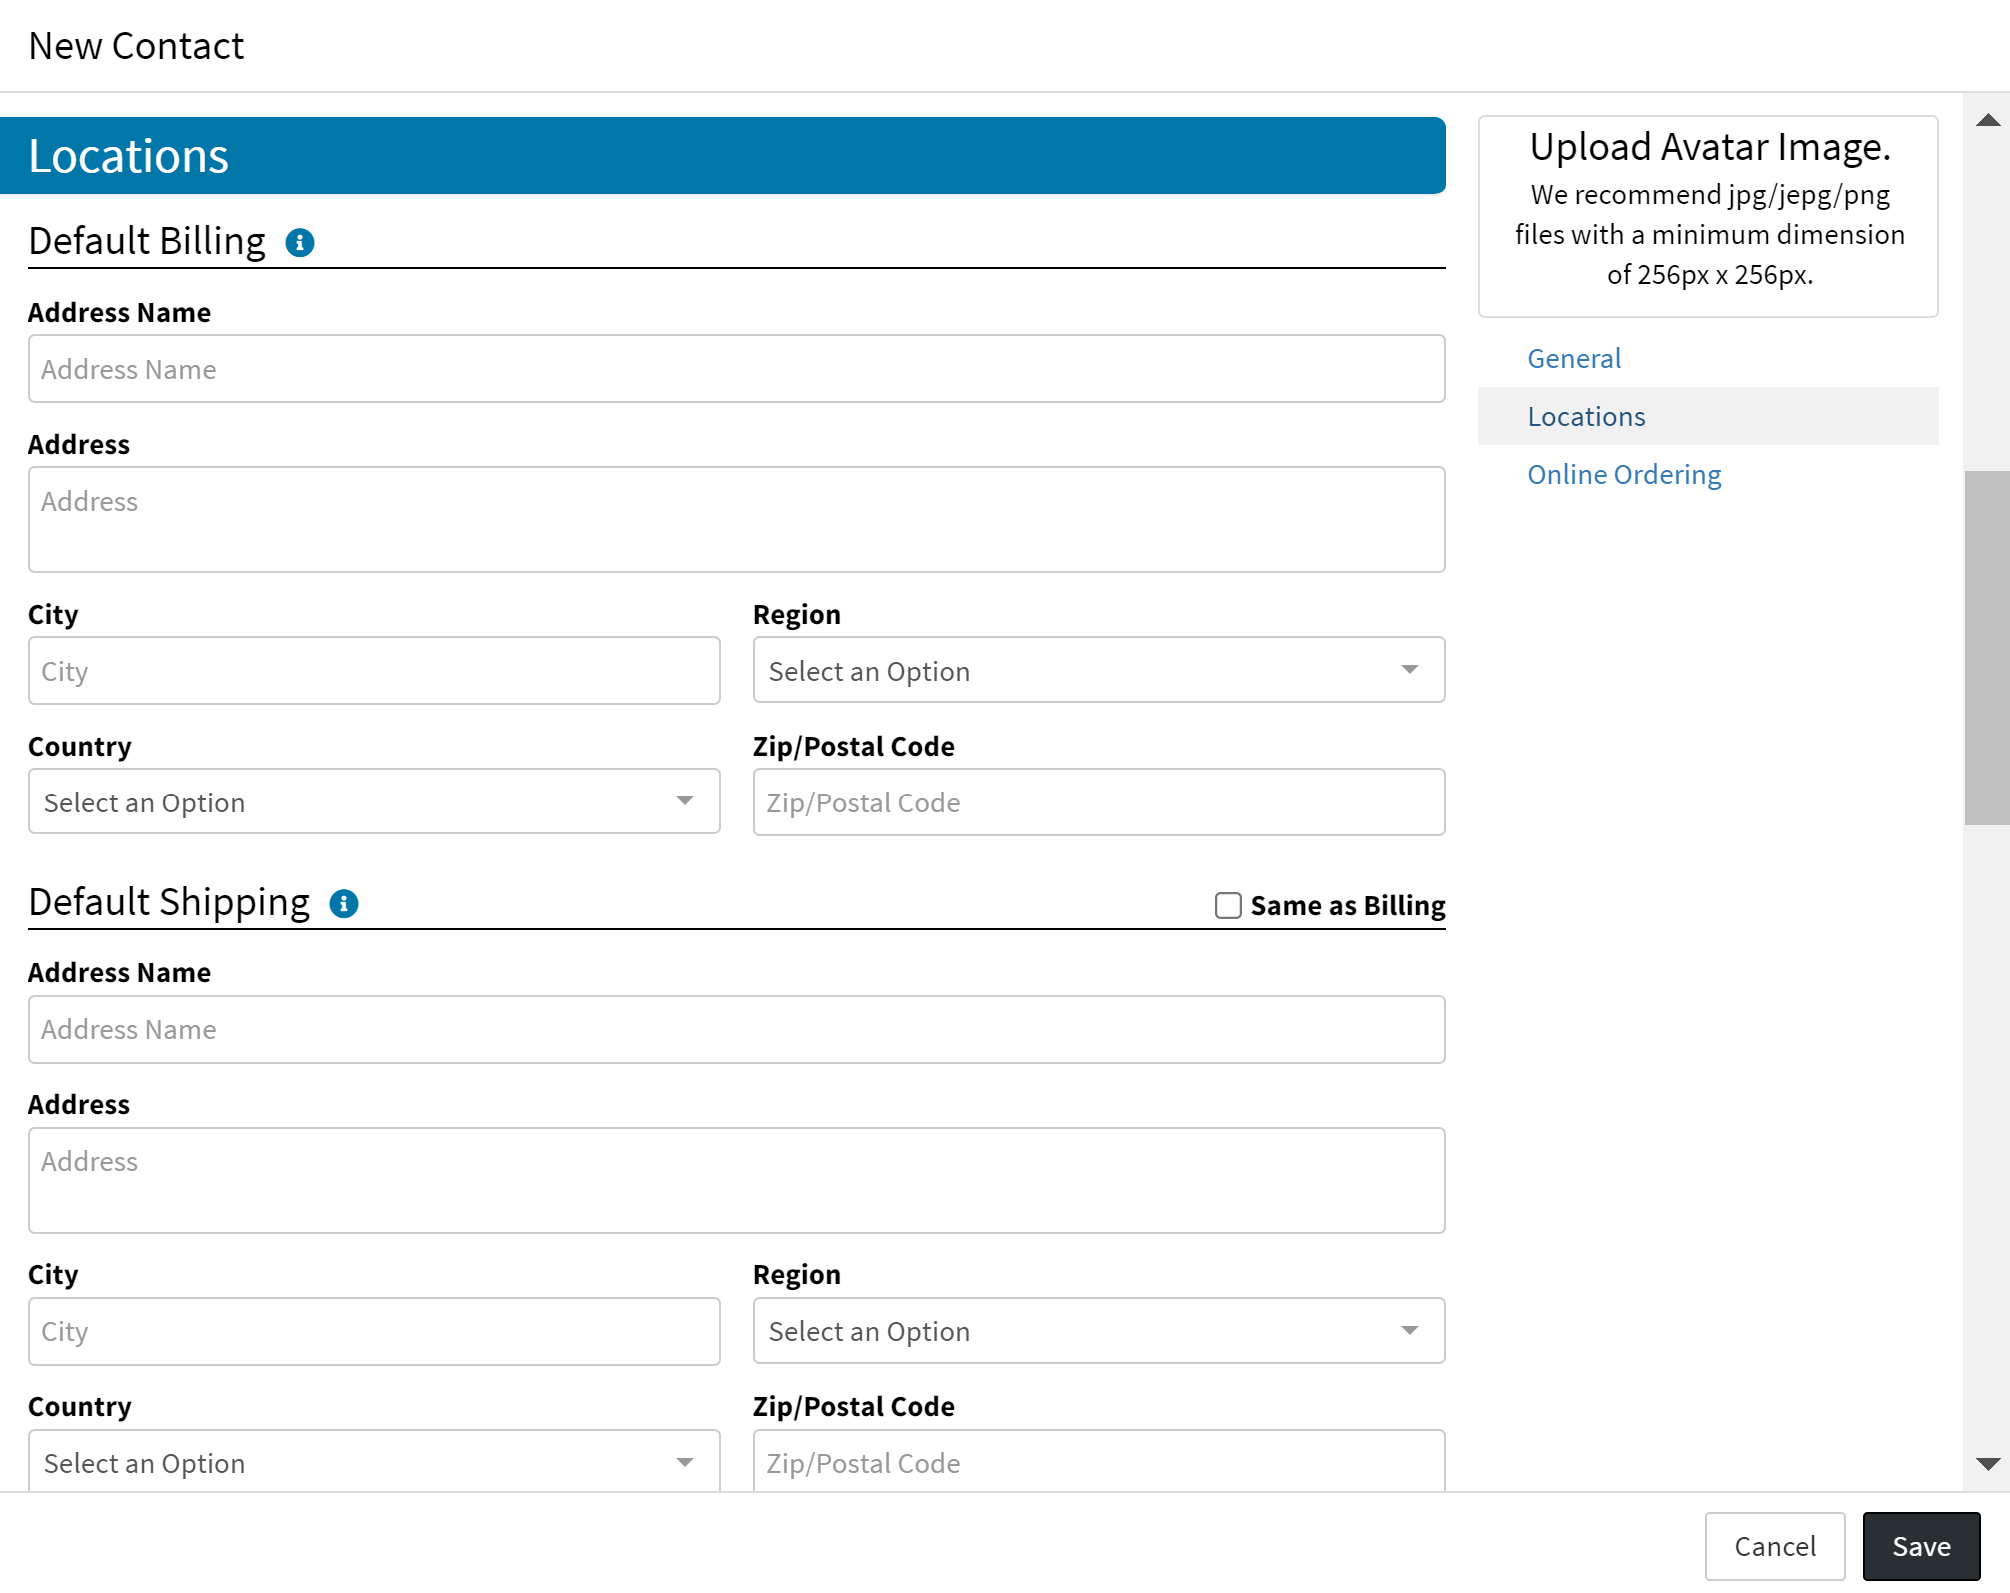Click the billing Zip/Postal Code field
2010x1593 pixels.
(1098, 802)
